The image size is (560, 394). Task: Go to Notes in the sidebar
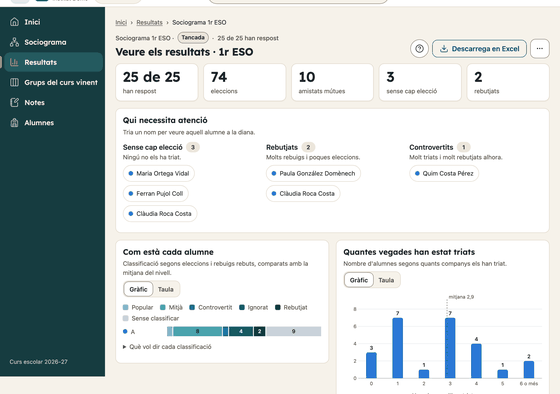(54, 103)
